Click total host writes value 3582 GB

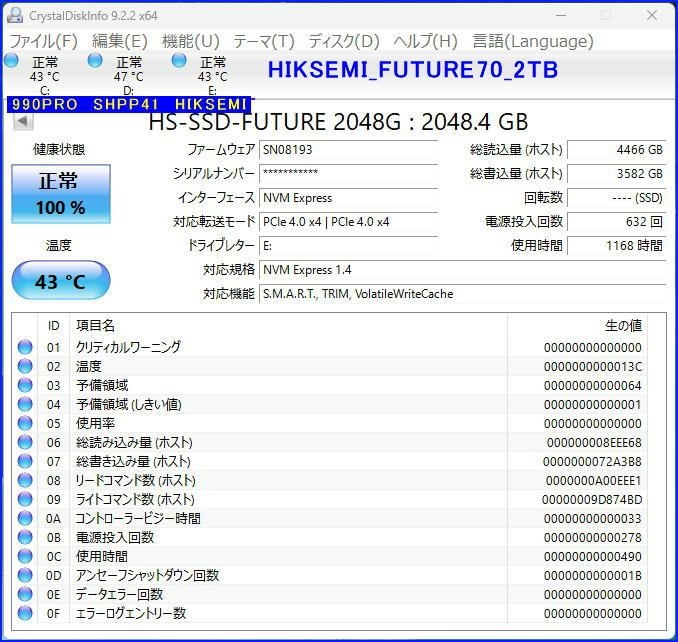click(x=617, y=173)
